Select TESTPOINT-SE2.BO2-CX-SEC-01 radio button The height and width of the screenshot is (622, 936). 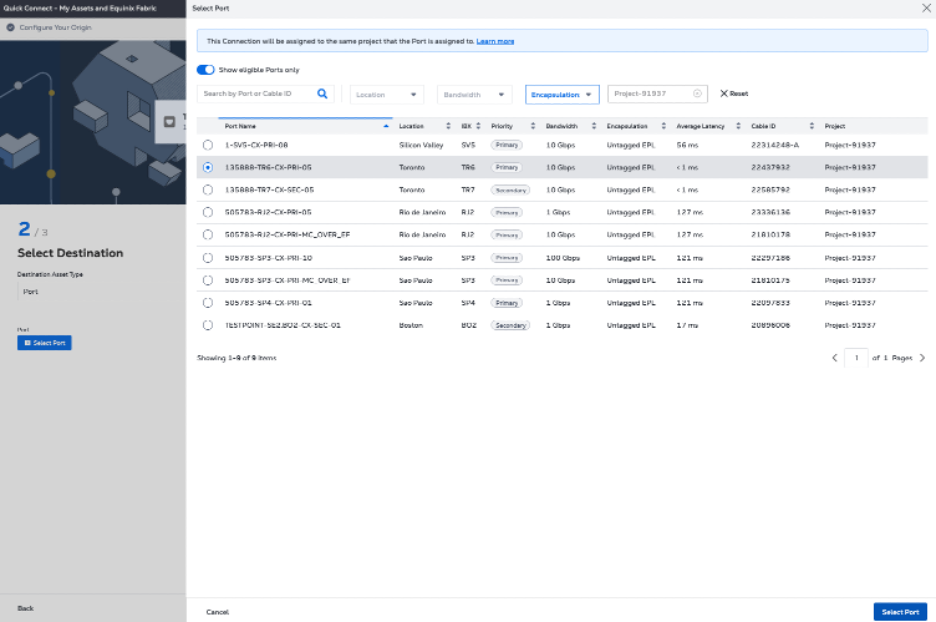[x=208, y=325]
